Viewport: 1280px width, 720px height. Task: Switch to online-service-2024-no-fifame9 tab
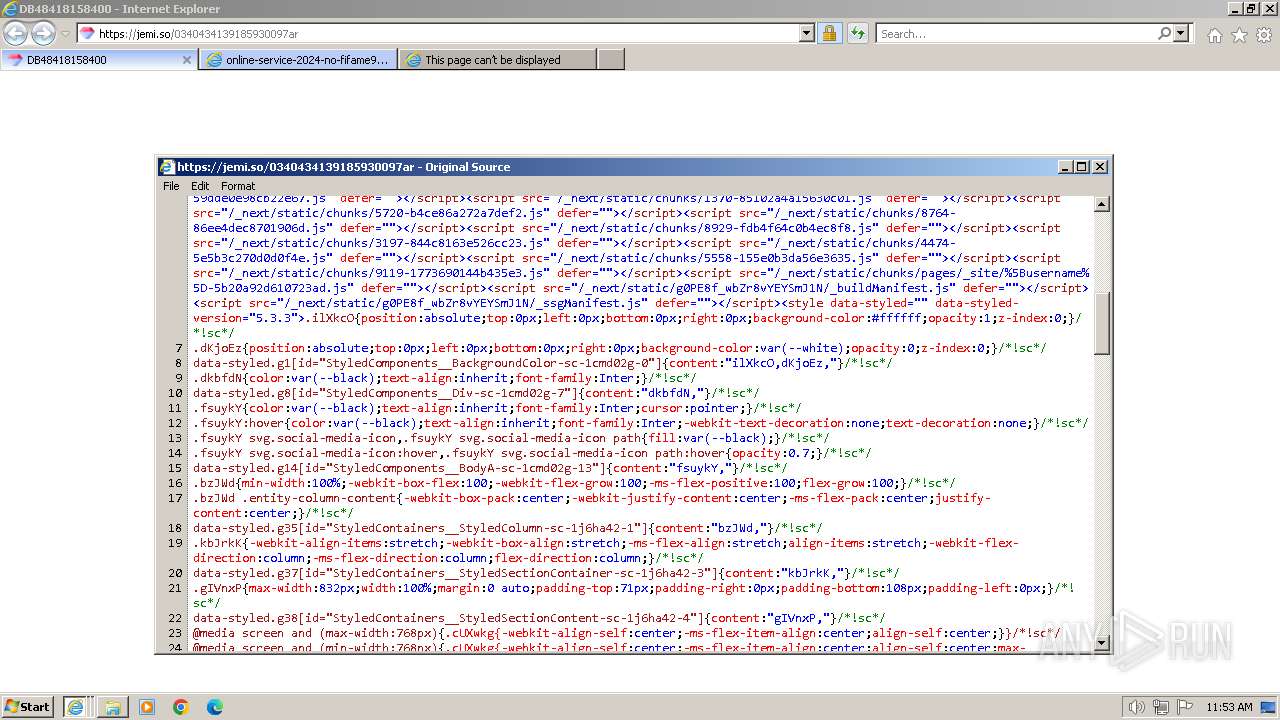[x=298, y=59]
